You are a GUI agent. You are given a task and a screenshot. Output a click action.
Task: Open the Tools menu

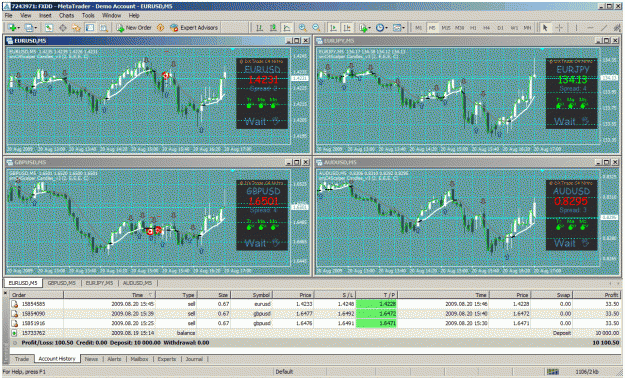pos(88,16)
